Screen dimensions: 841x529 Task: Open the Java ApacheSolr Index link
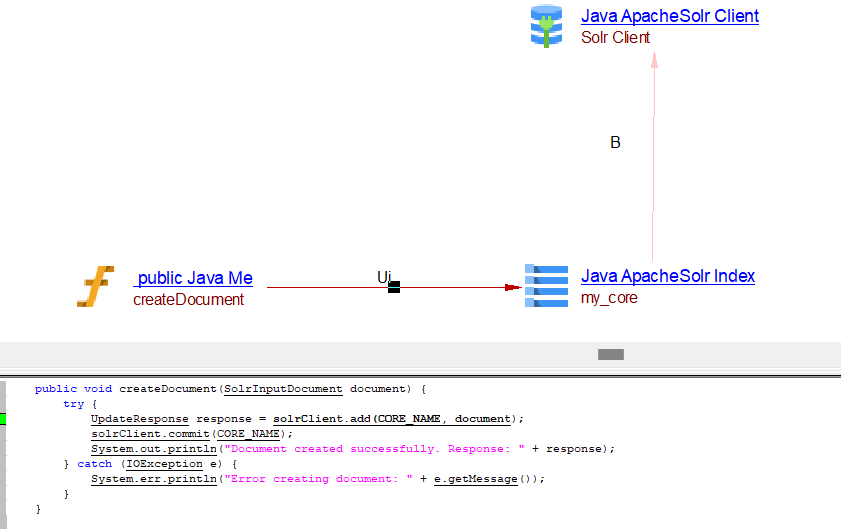point(667,276)
